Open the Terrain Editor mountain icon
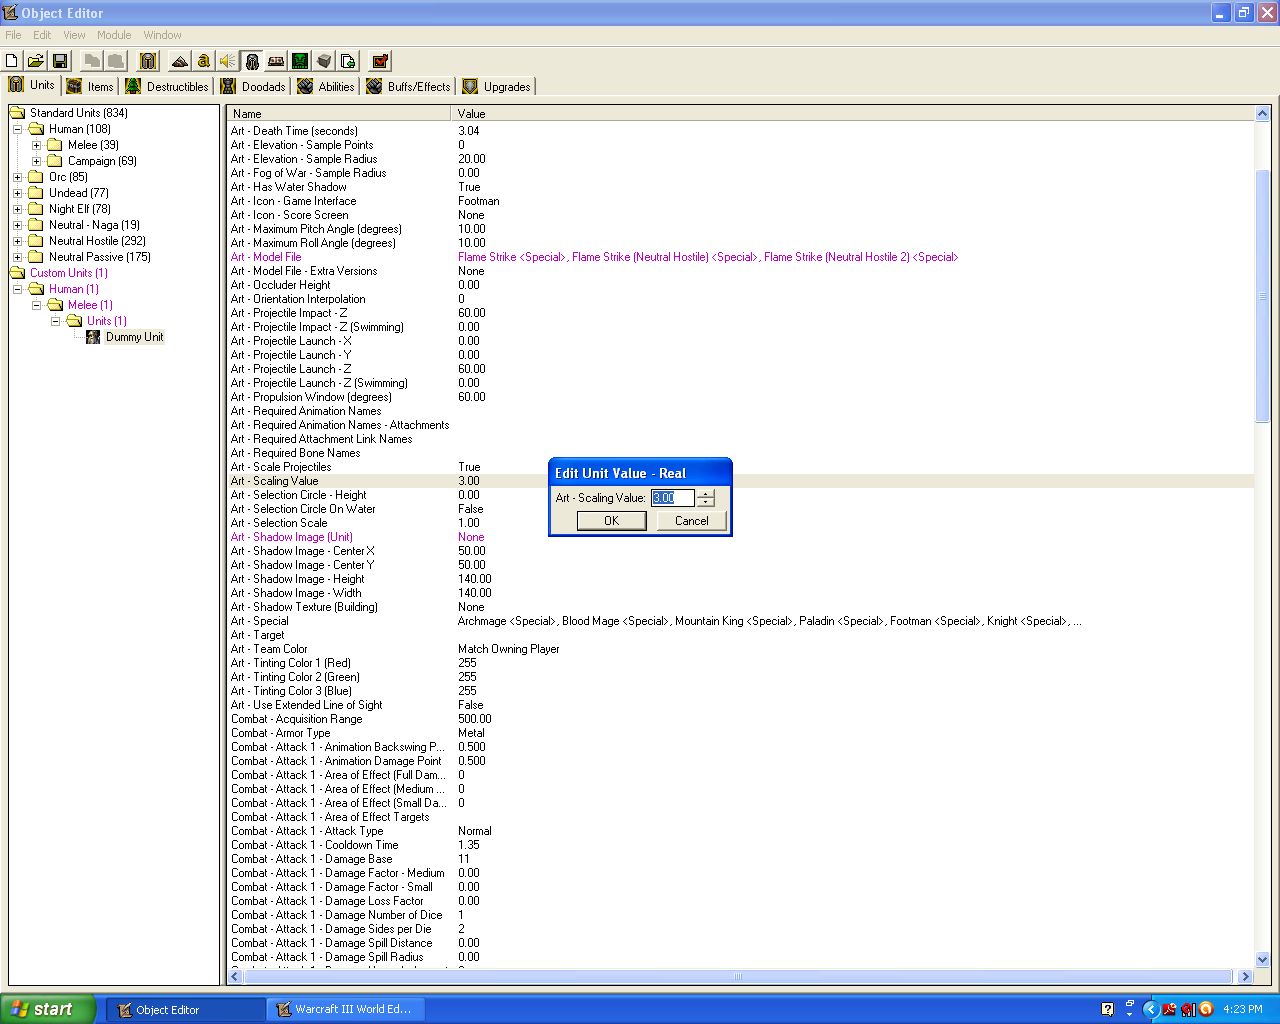 pyautogui.click(x=179, y=61)
